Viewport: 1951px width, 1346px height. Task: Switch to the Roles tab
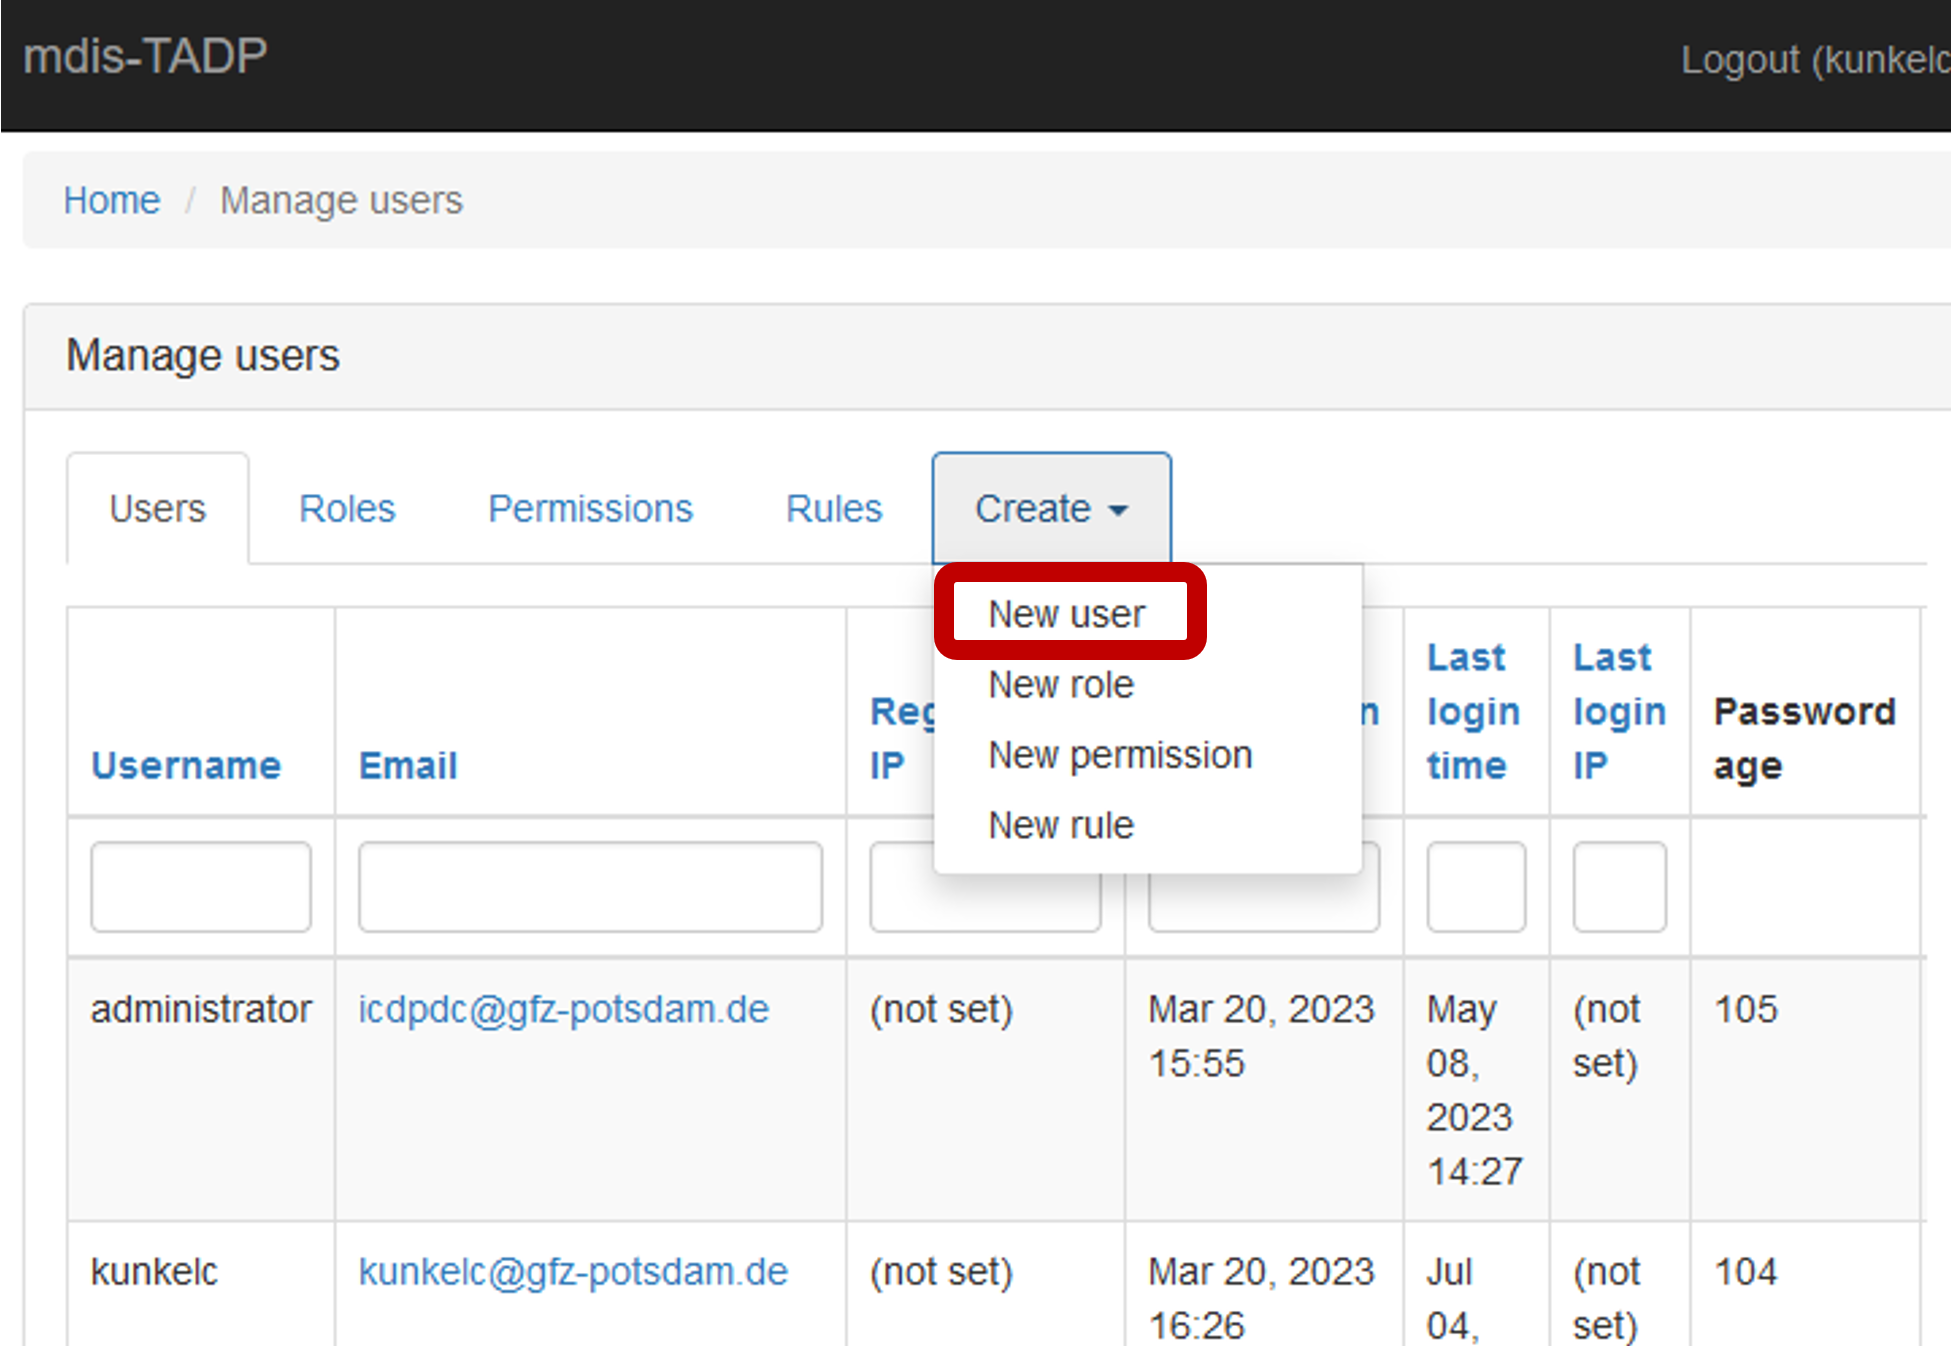point(346,508)
